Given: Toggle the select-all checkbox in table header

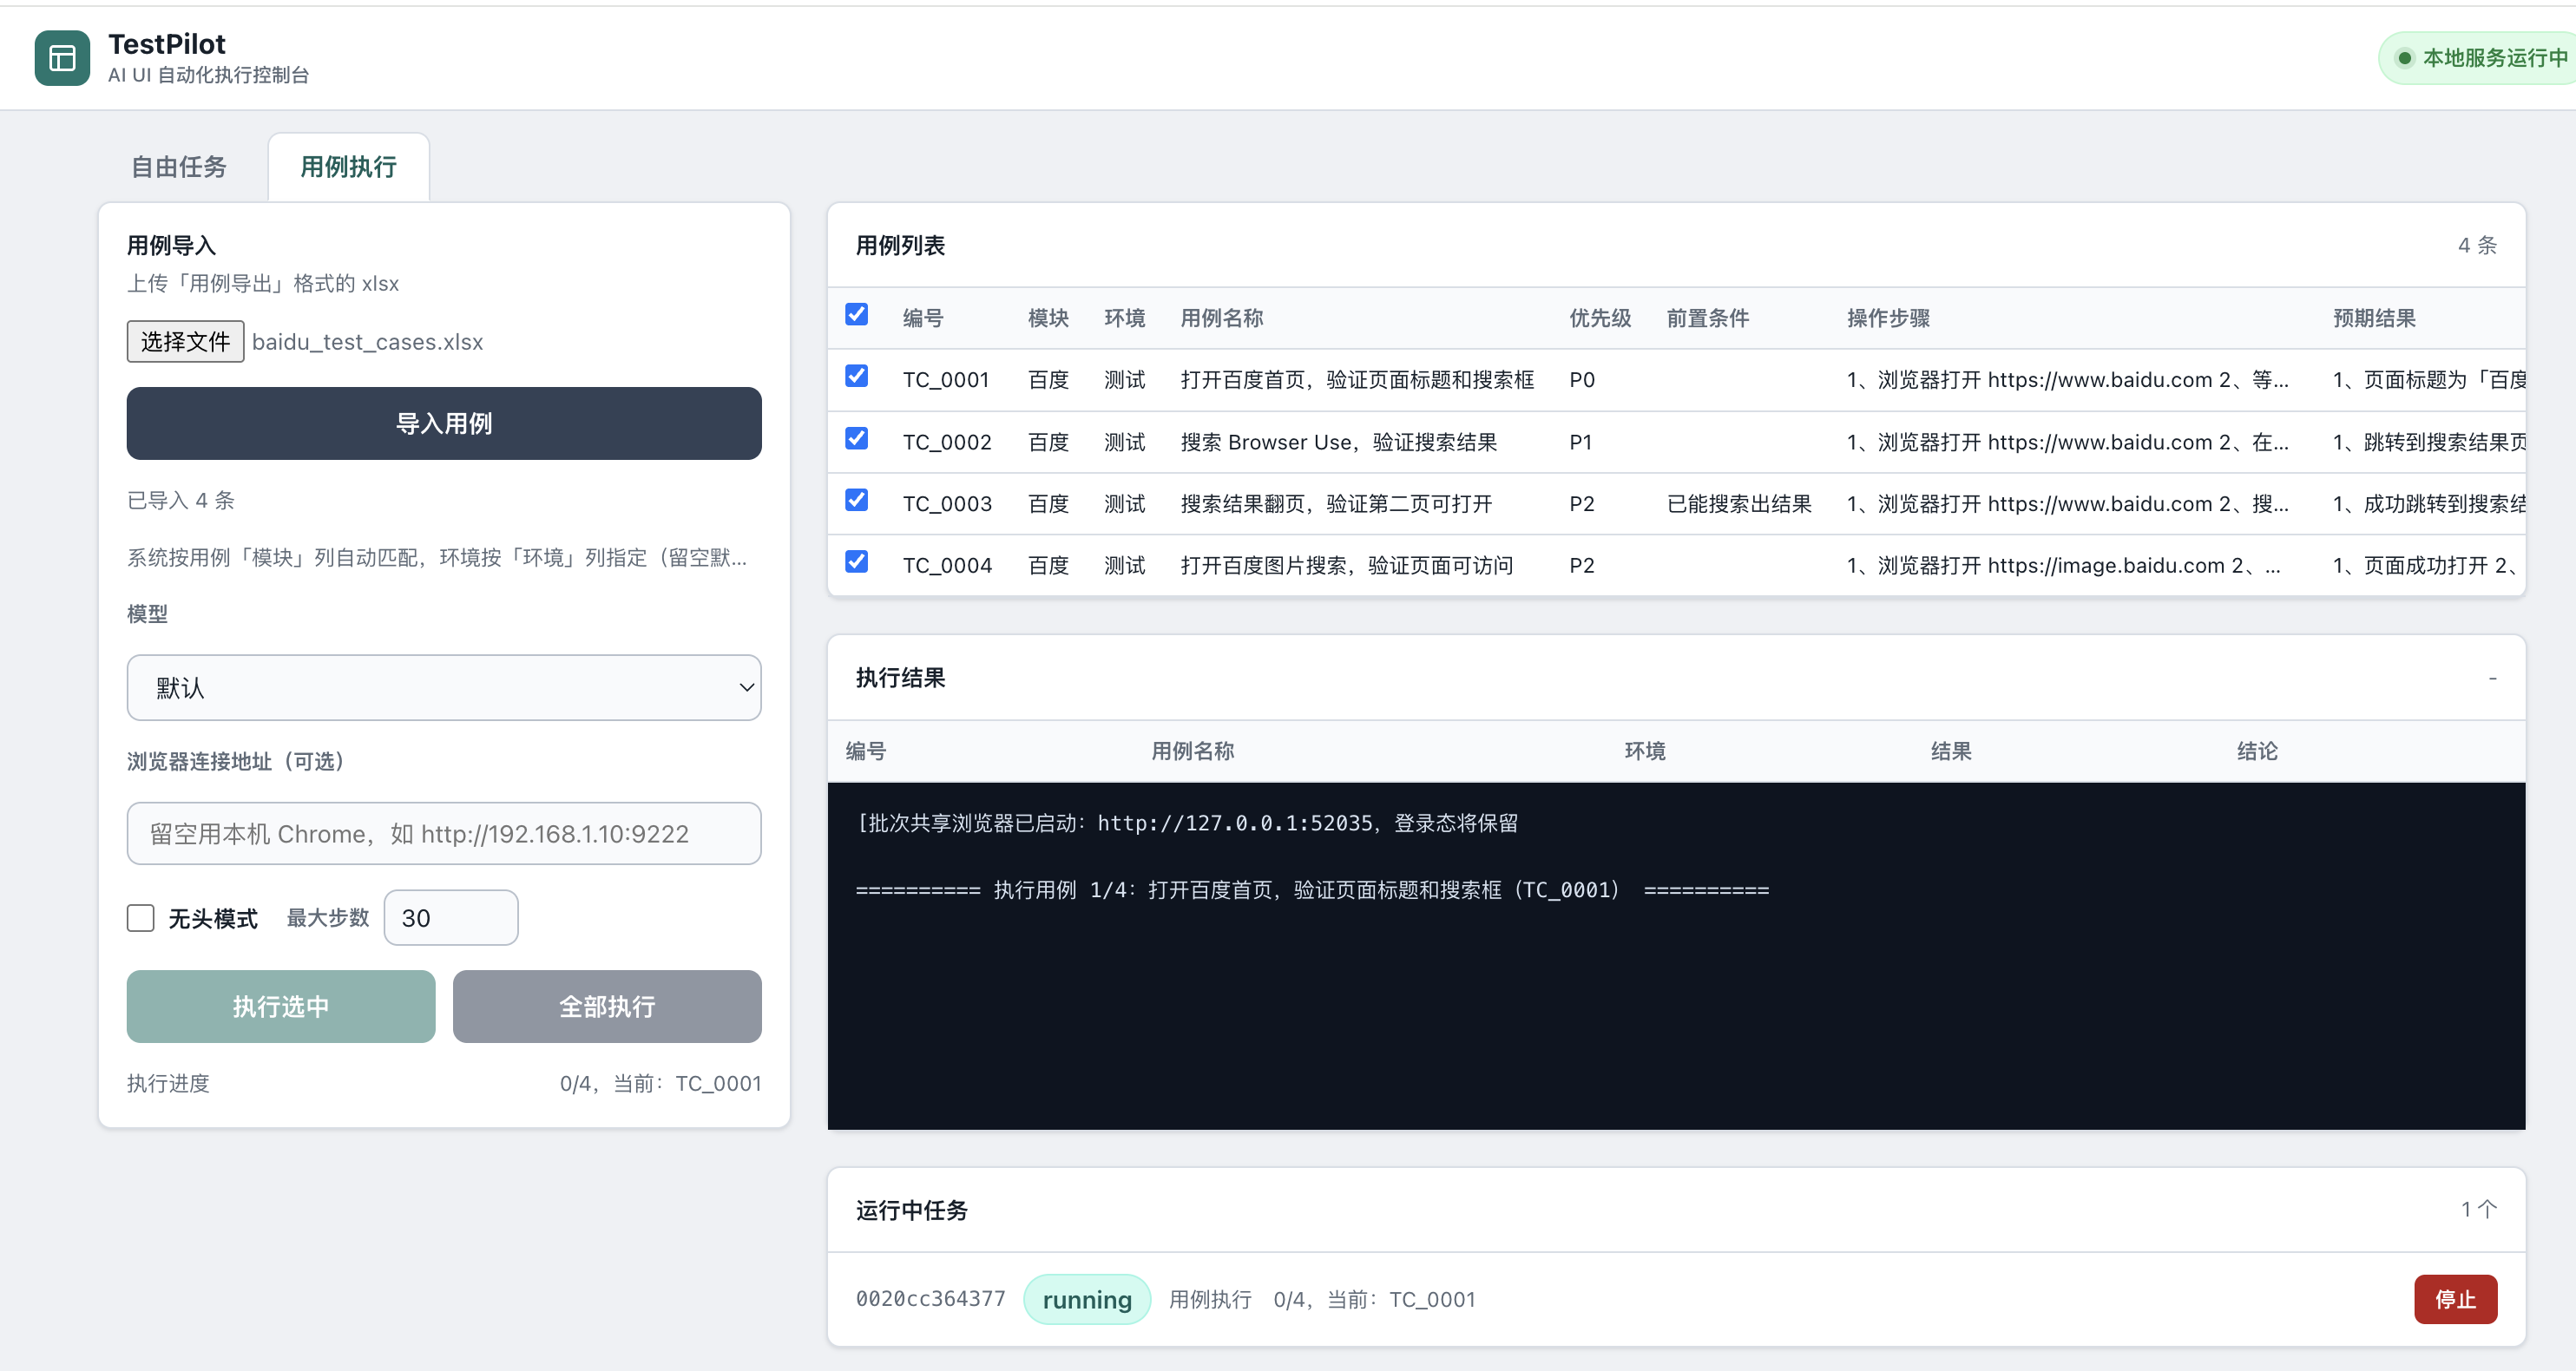Looking at the screenshot, I should [x=856, y=315].
